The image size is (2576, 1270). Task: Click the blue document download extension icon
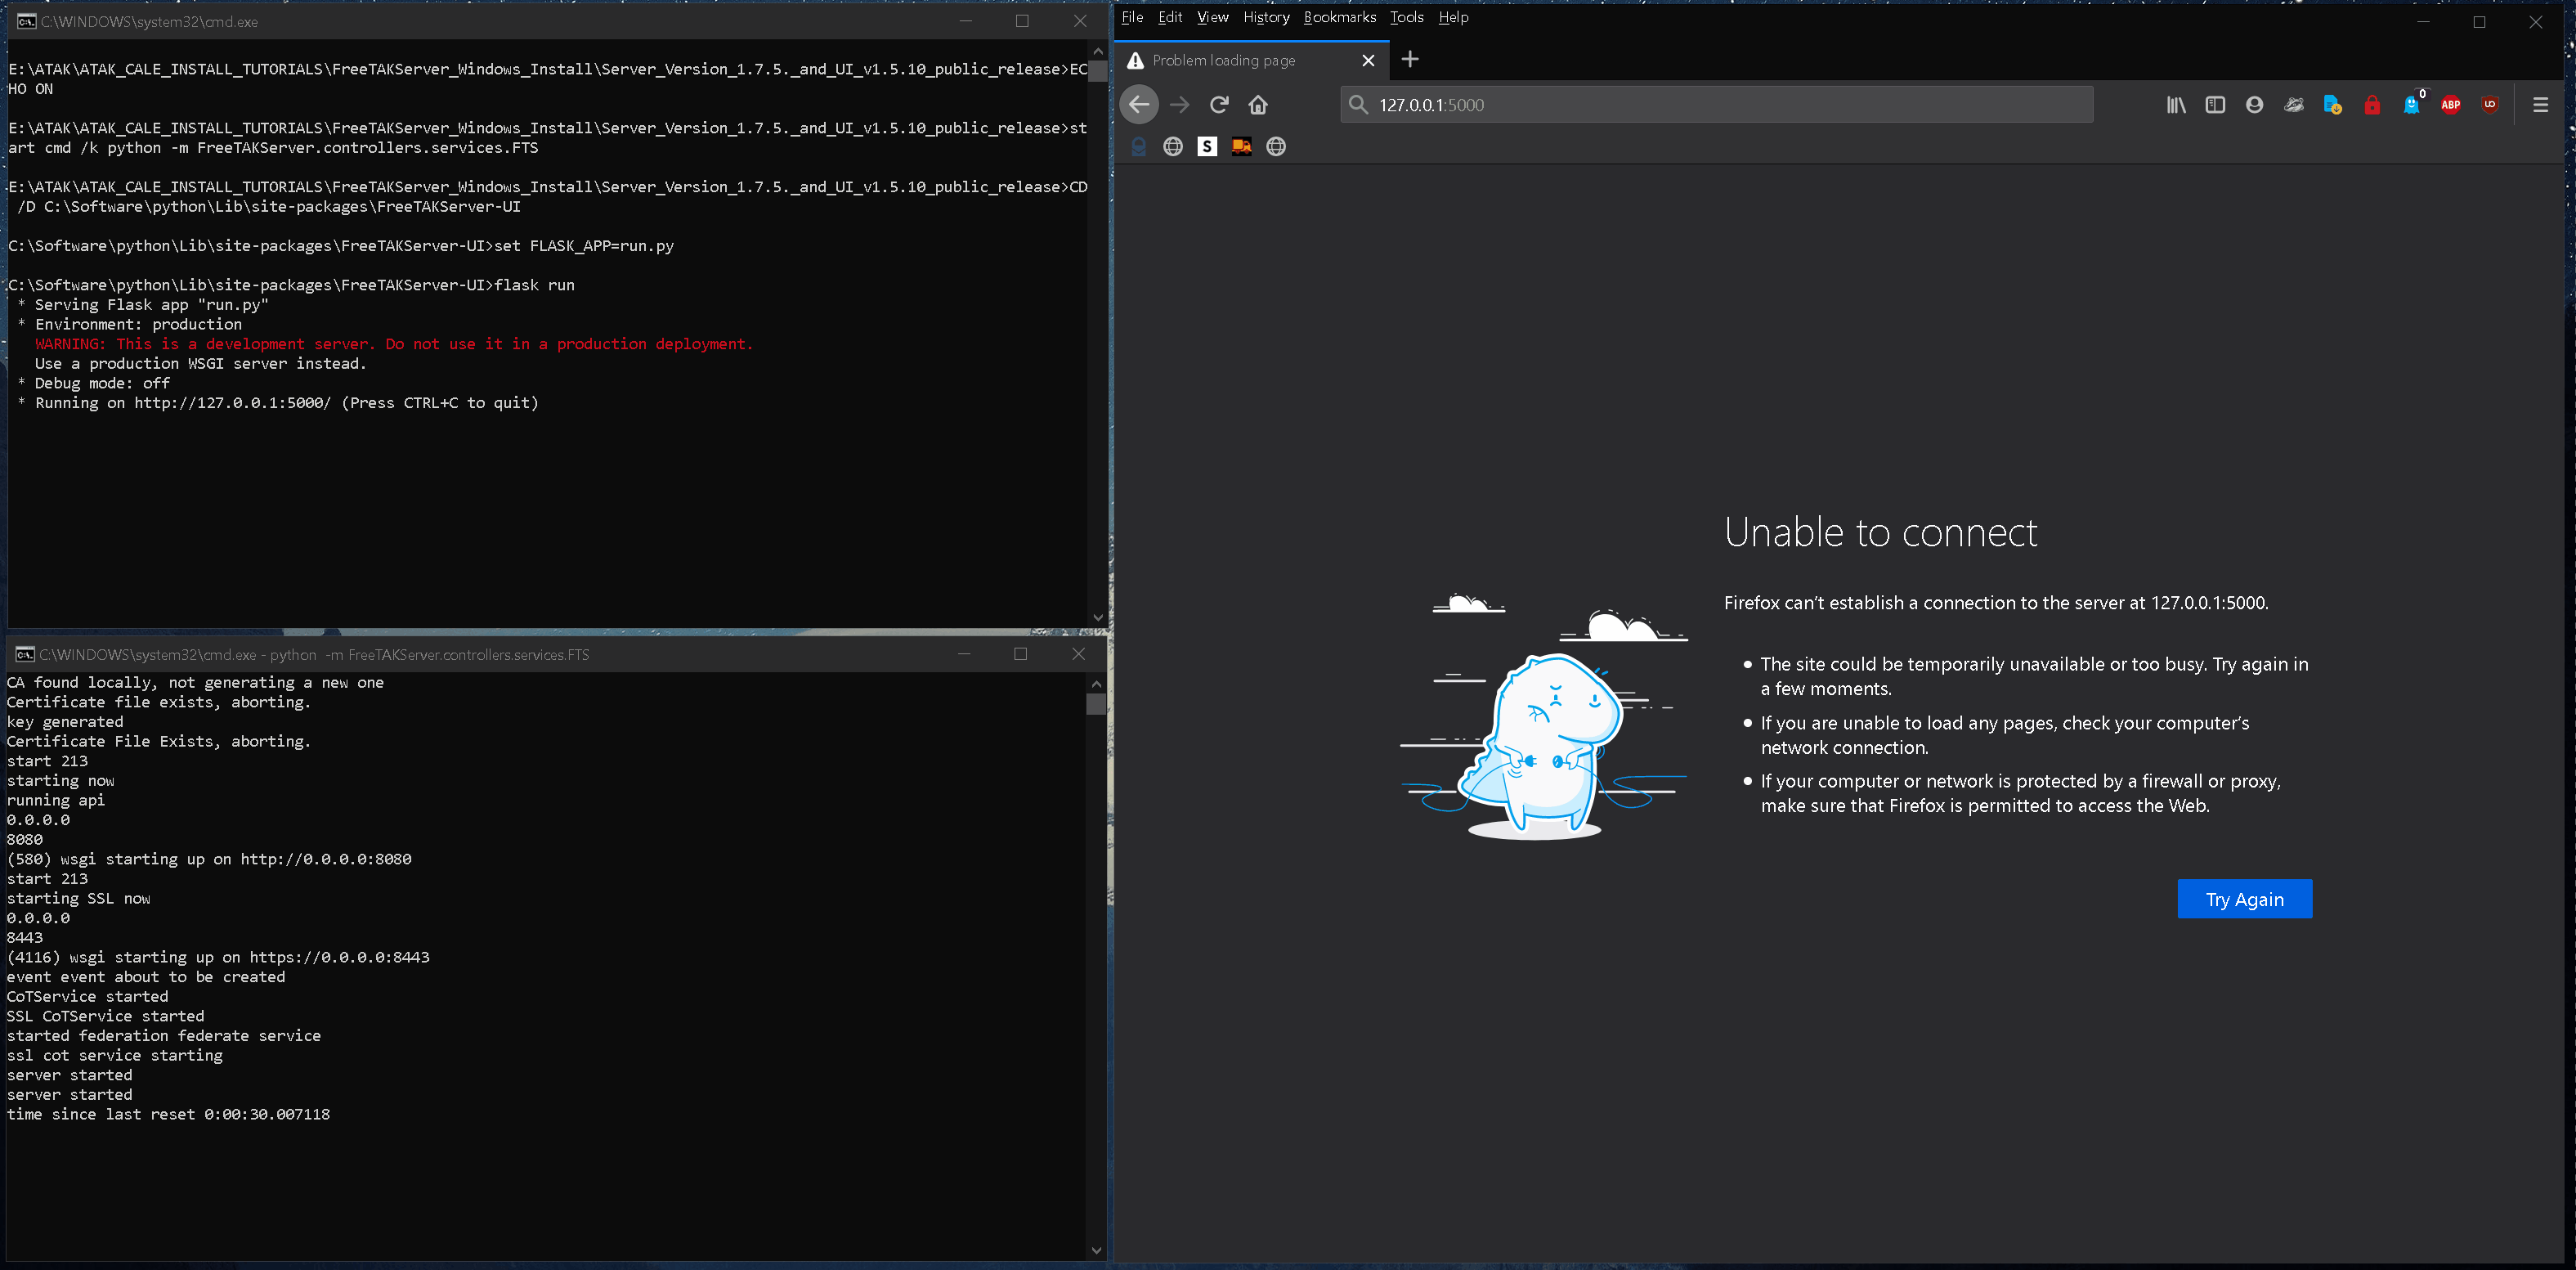(2333, 105)
